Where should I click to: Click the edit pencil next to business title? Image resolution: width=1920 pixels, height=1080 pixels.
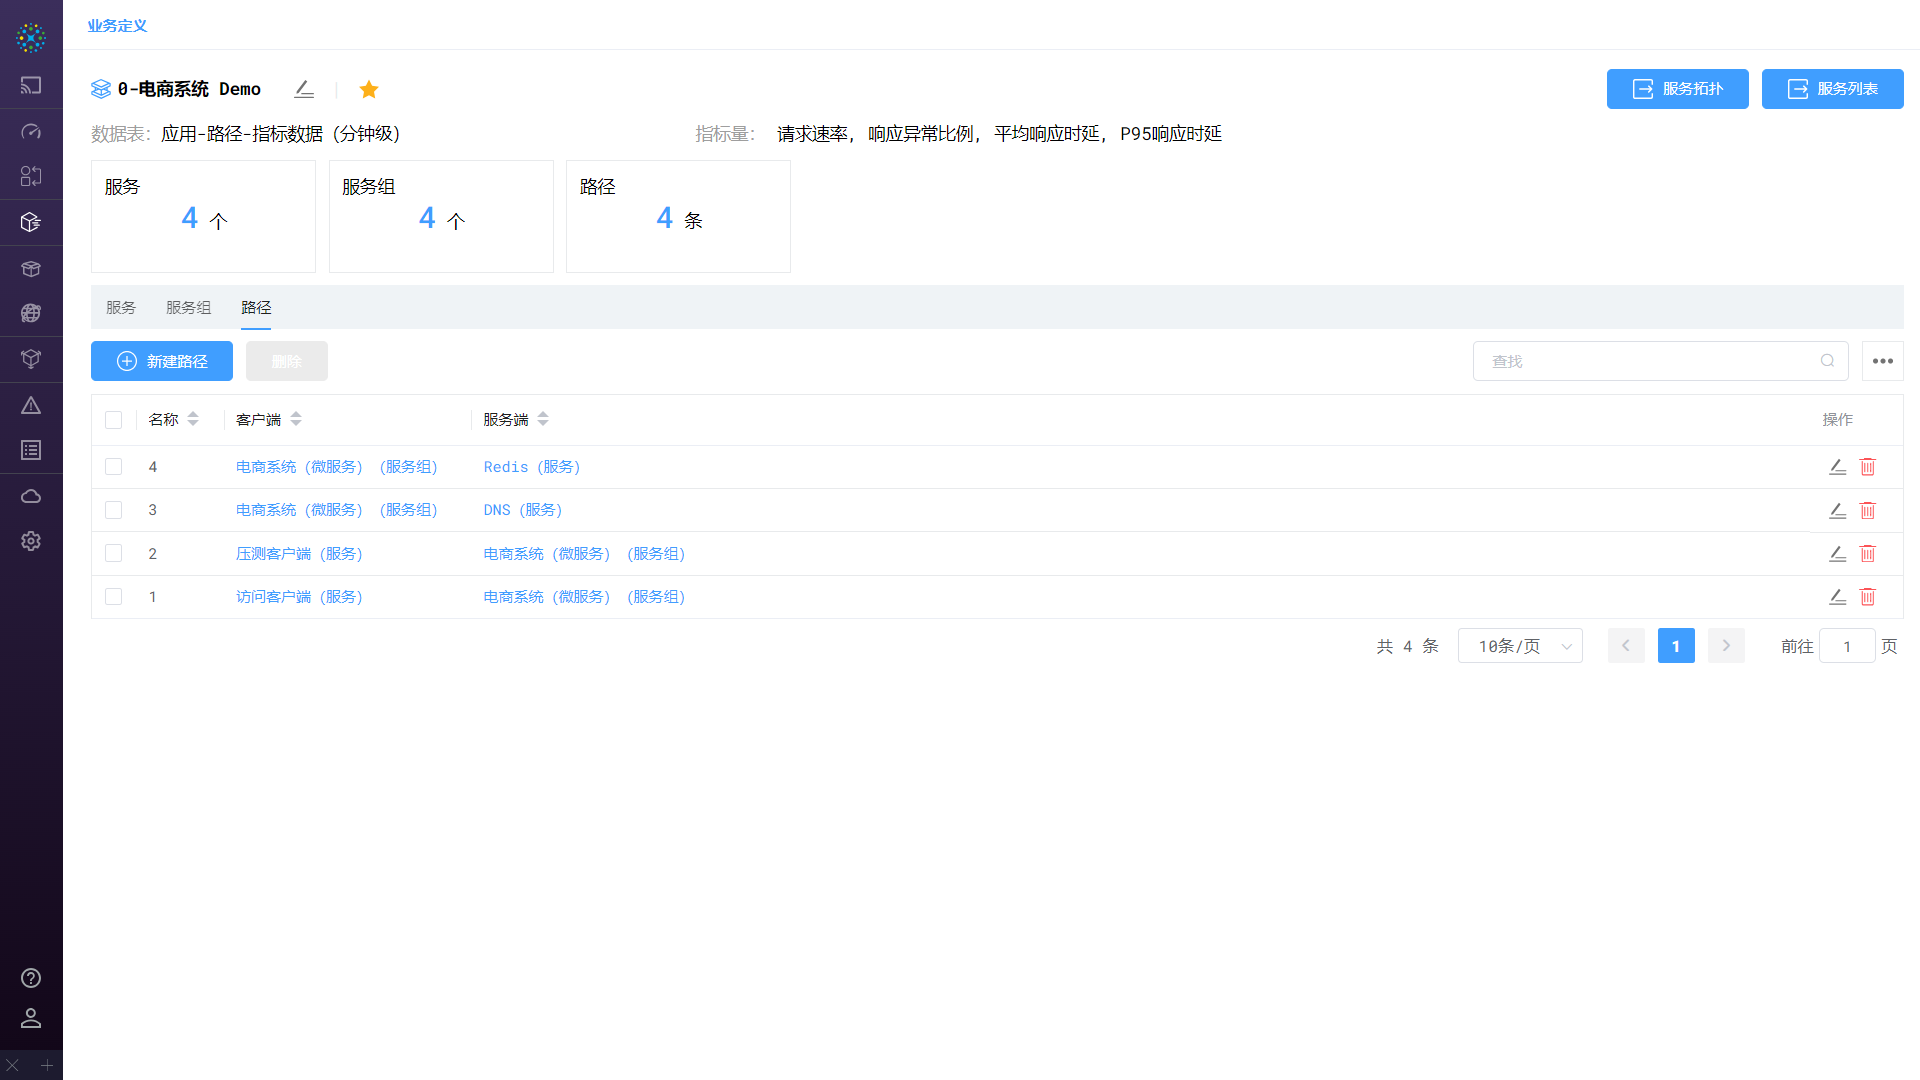pos(304,89)
